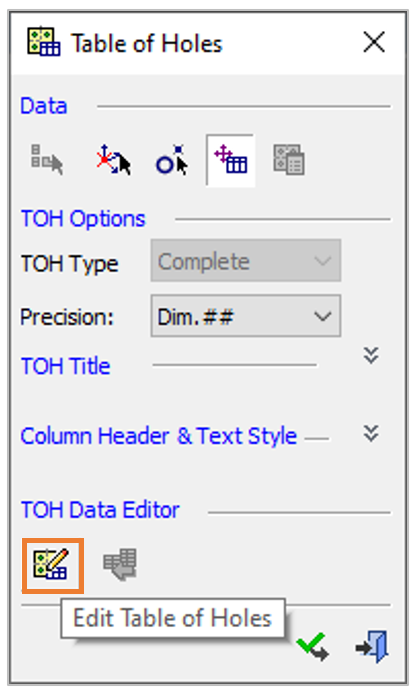Screen dimensions: 416x692
Task: Click the Data section heading
Action: [44, 106]
